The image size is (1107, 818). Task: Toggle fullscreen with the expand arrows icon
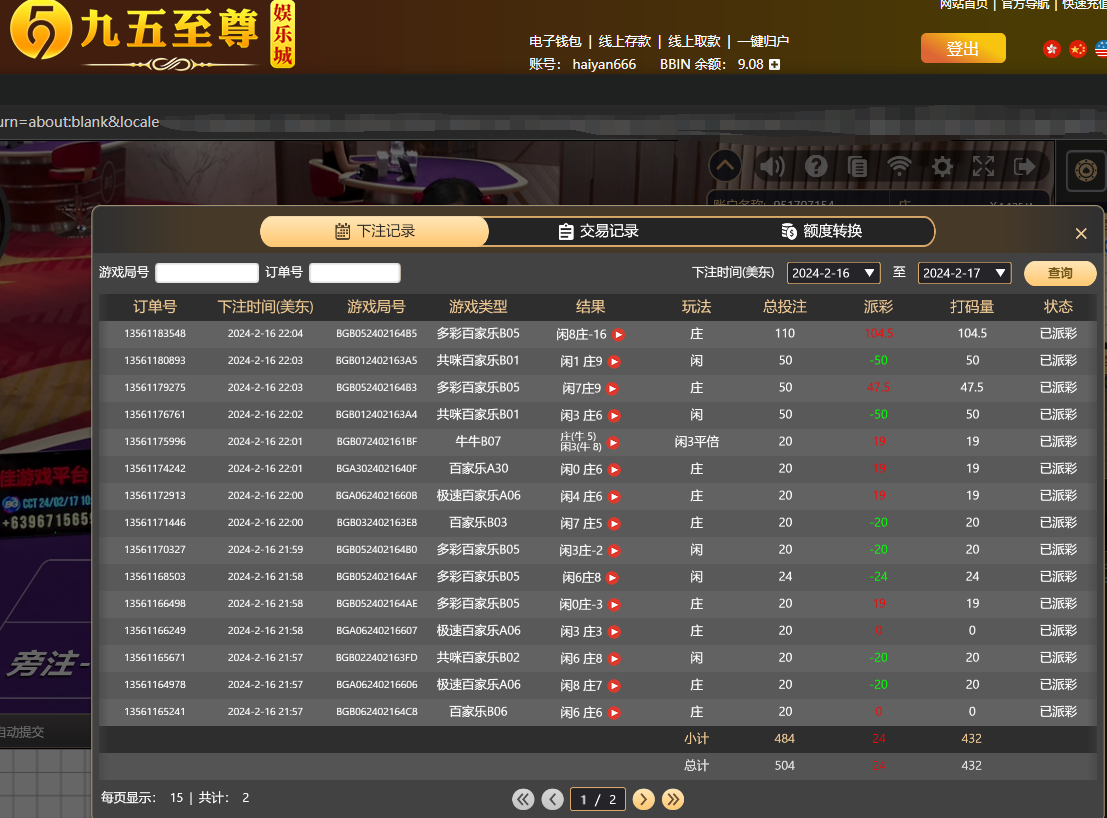[983, 167]
